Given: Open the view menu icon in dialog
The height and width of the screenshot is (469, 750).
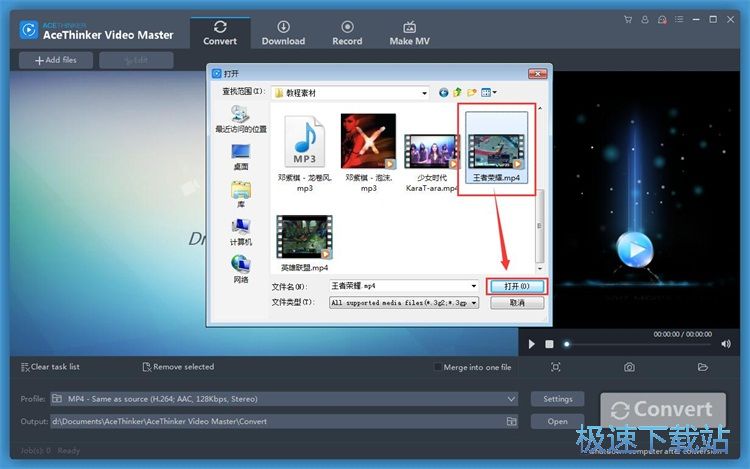Looking at the screenshot, I should (488, 93).
